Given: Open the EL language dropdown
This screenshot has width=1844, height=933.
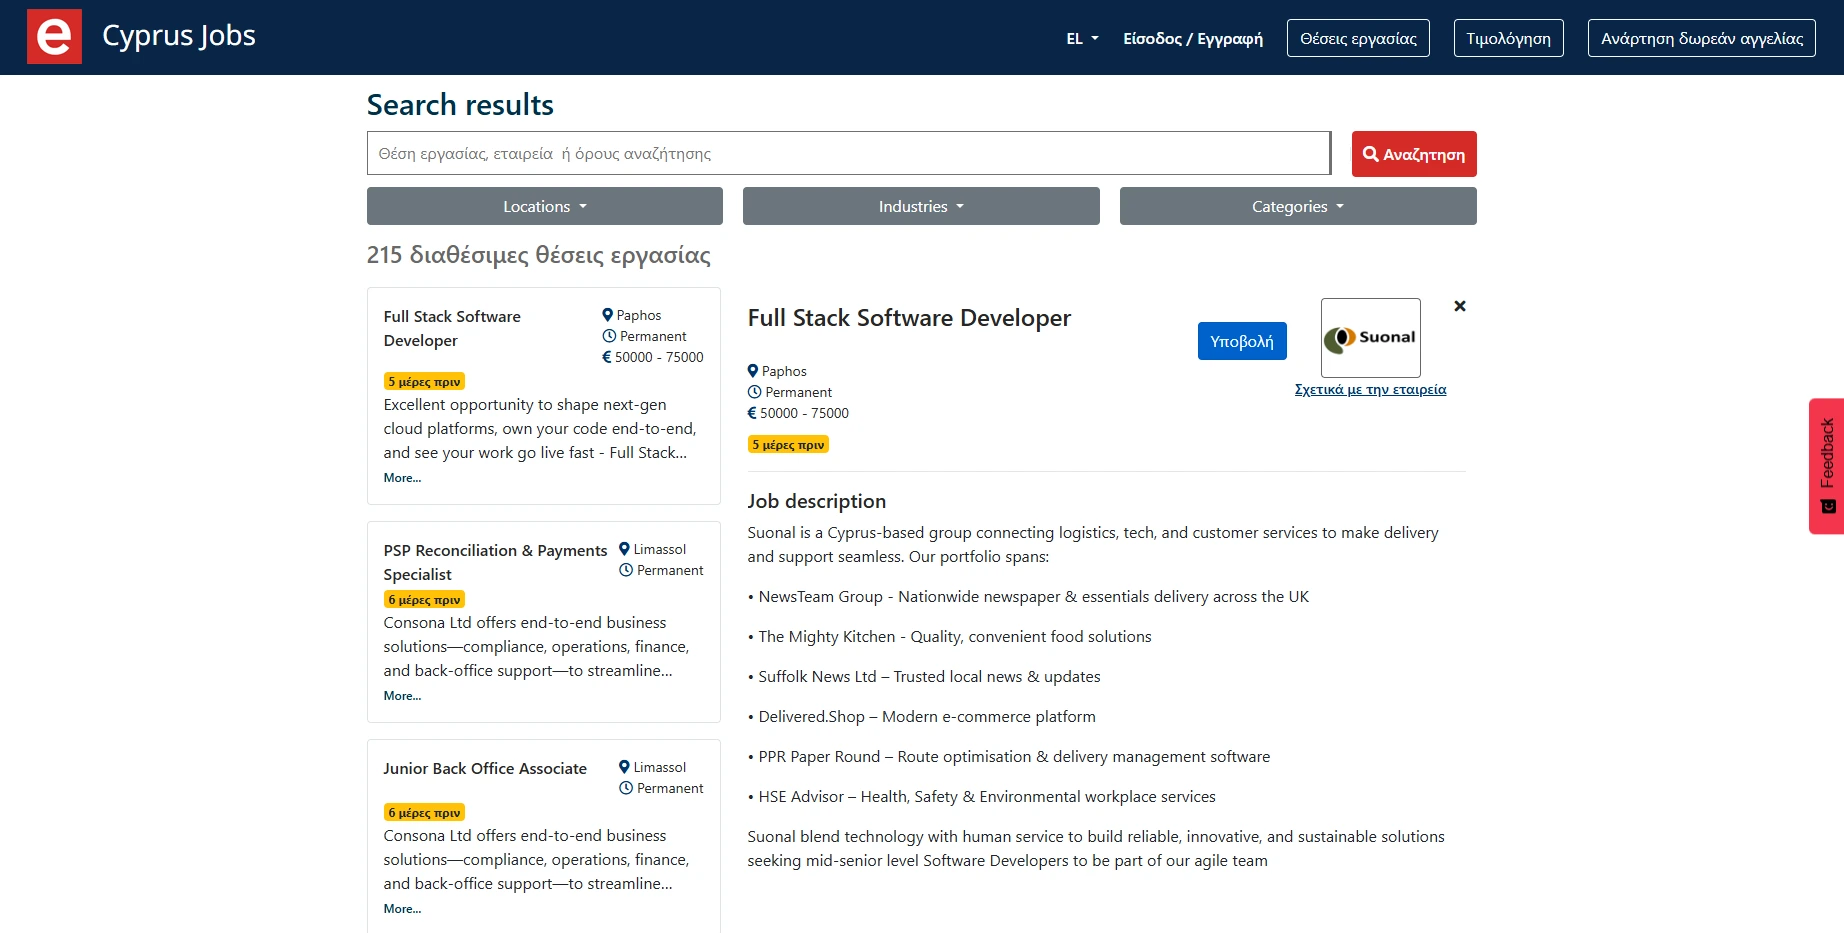Looking at the screenshot, I should click(x=1082, y=39).
